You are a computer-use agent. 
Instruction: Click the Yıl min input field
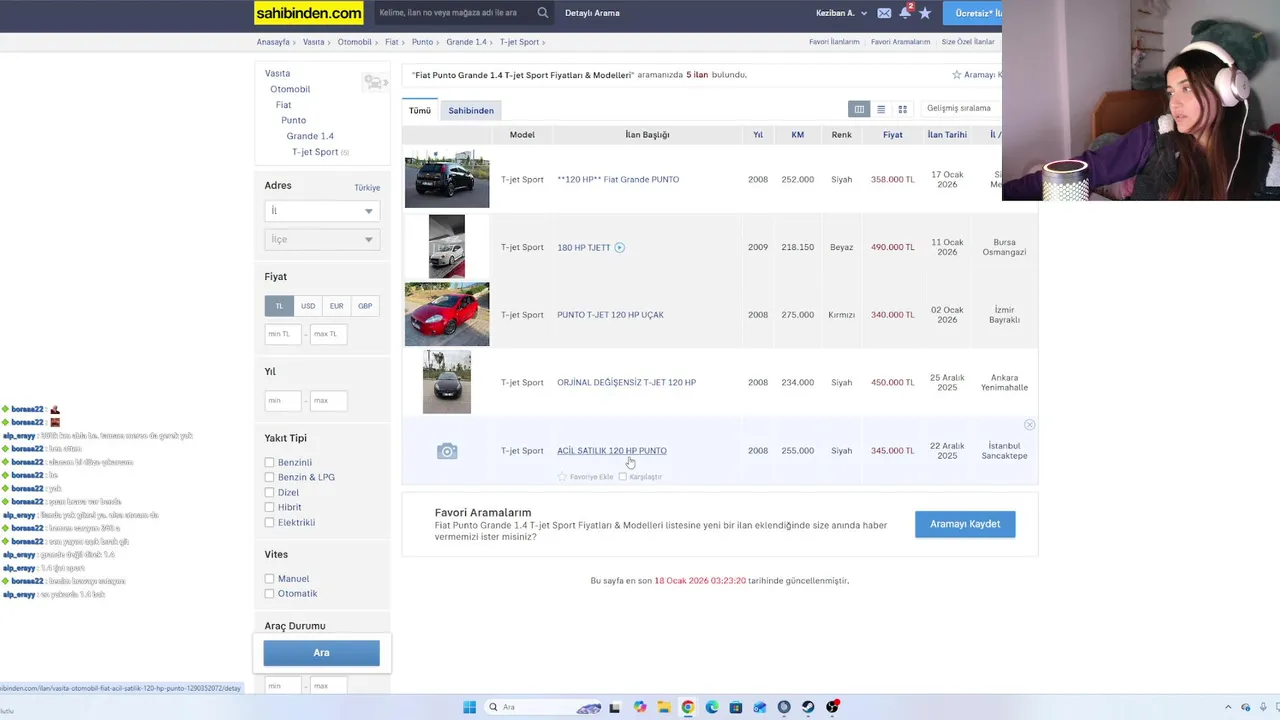(x=283, y=401)
